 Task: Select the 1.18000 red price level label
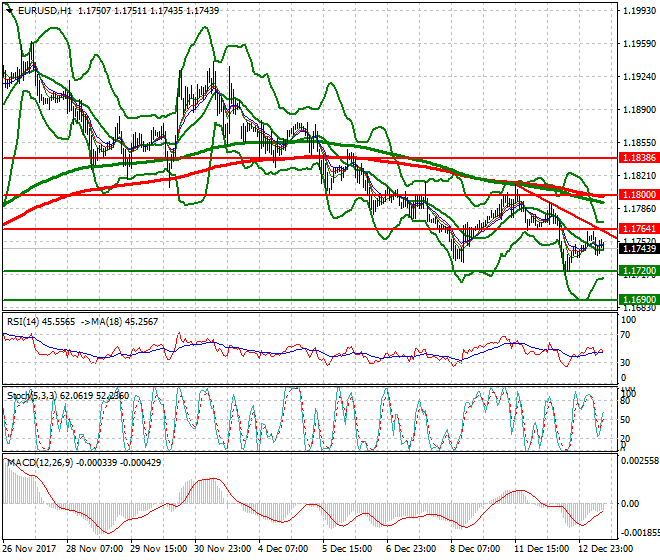click(x=639, y=195)
